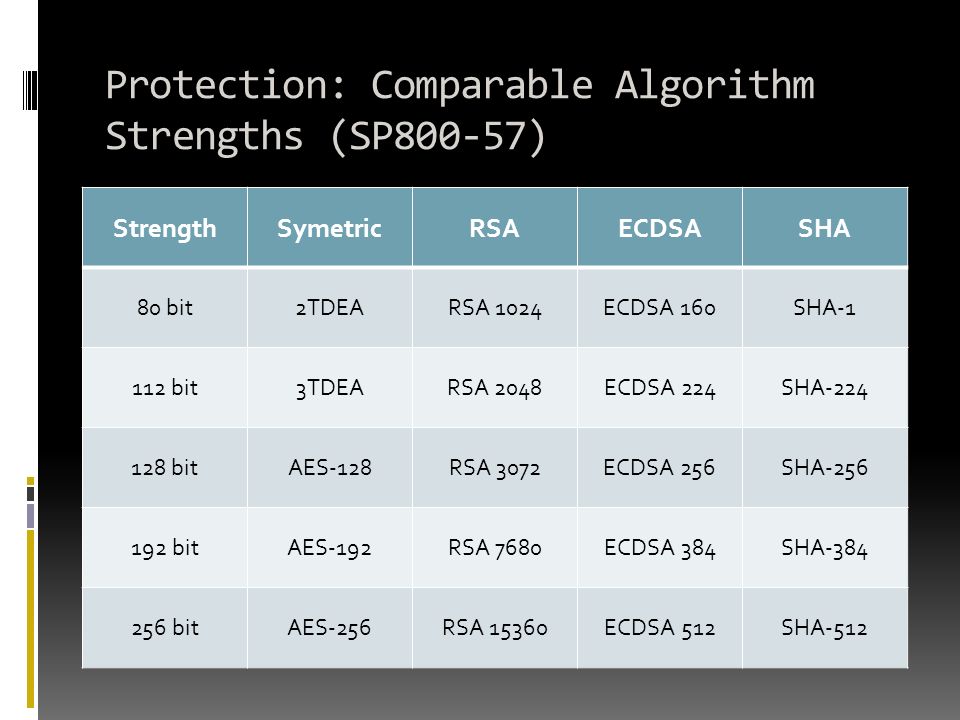This screenshot has width=960, height=720.
Task: Select the RSA 15360 cell
Action: 495,628
